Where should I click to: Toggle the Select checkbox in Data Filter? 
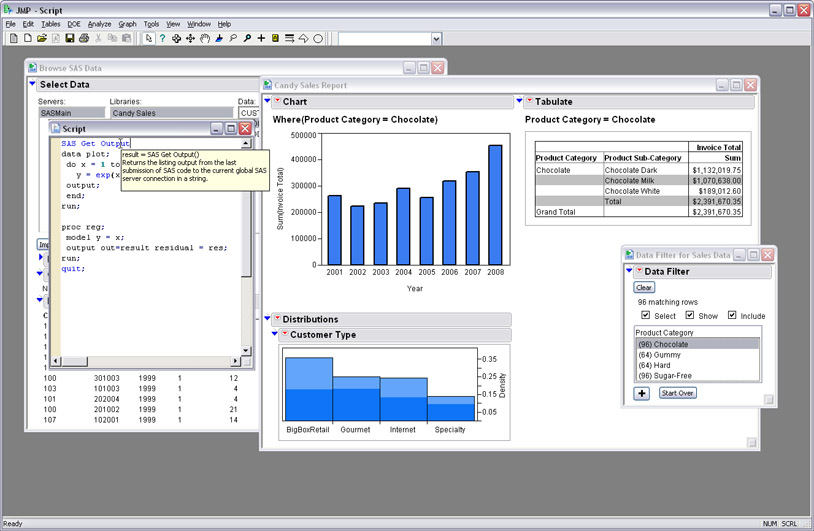tap(645, 315)
